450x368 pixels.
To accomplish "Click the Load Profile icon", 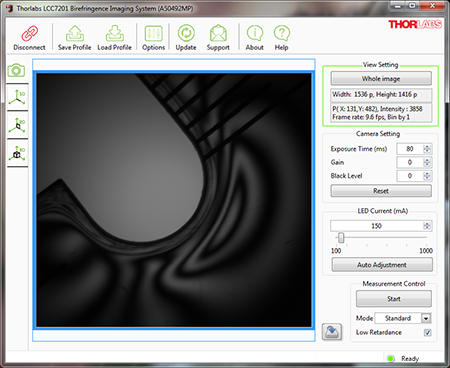I will (115, 33).
